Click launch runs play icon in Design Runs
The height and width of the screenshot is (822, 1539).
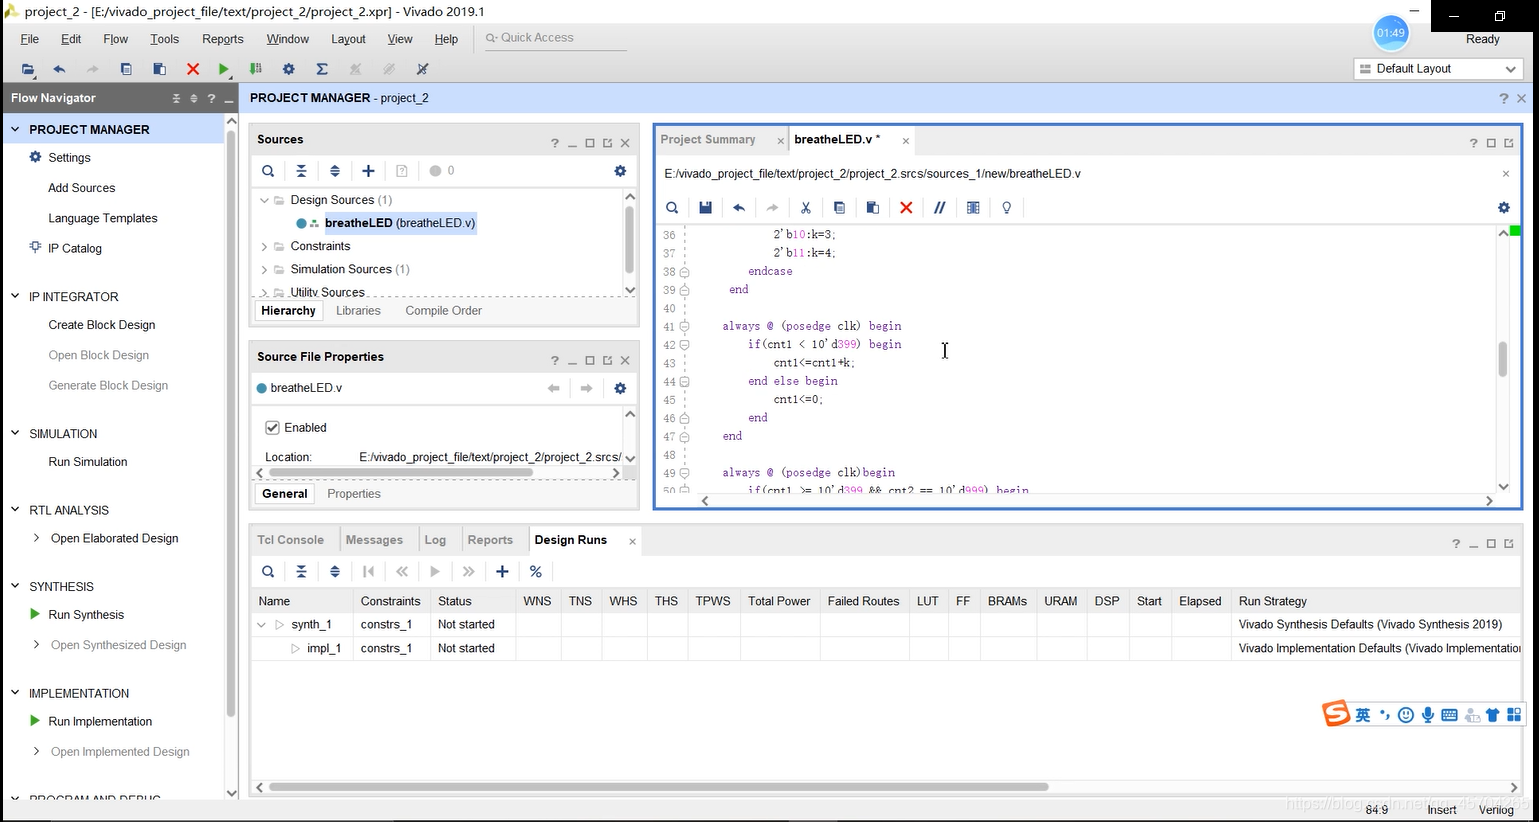[x=435, y=572]
